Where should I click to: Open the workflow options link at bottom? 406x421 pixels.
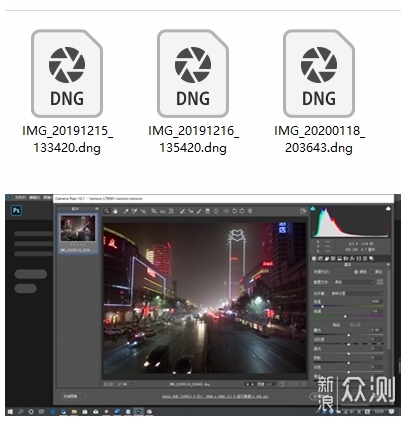pyautogui.click(x=215, y=397)
